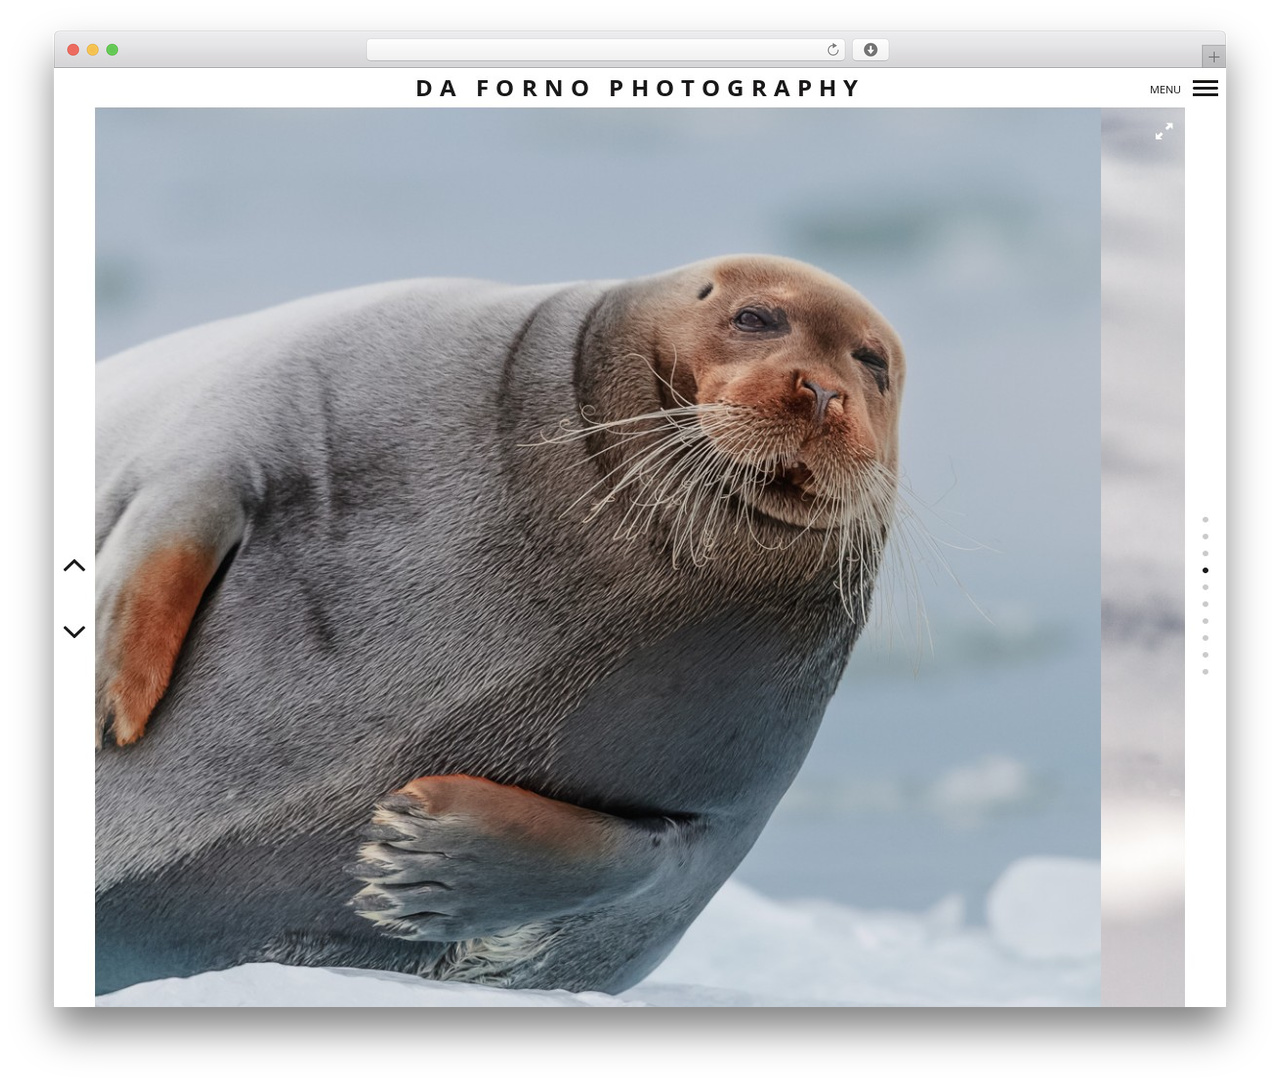Go to next photo with down chevron
This screenshot has height=1084, width=1280.
(x=74, y=631)
